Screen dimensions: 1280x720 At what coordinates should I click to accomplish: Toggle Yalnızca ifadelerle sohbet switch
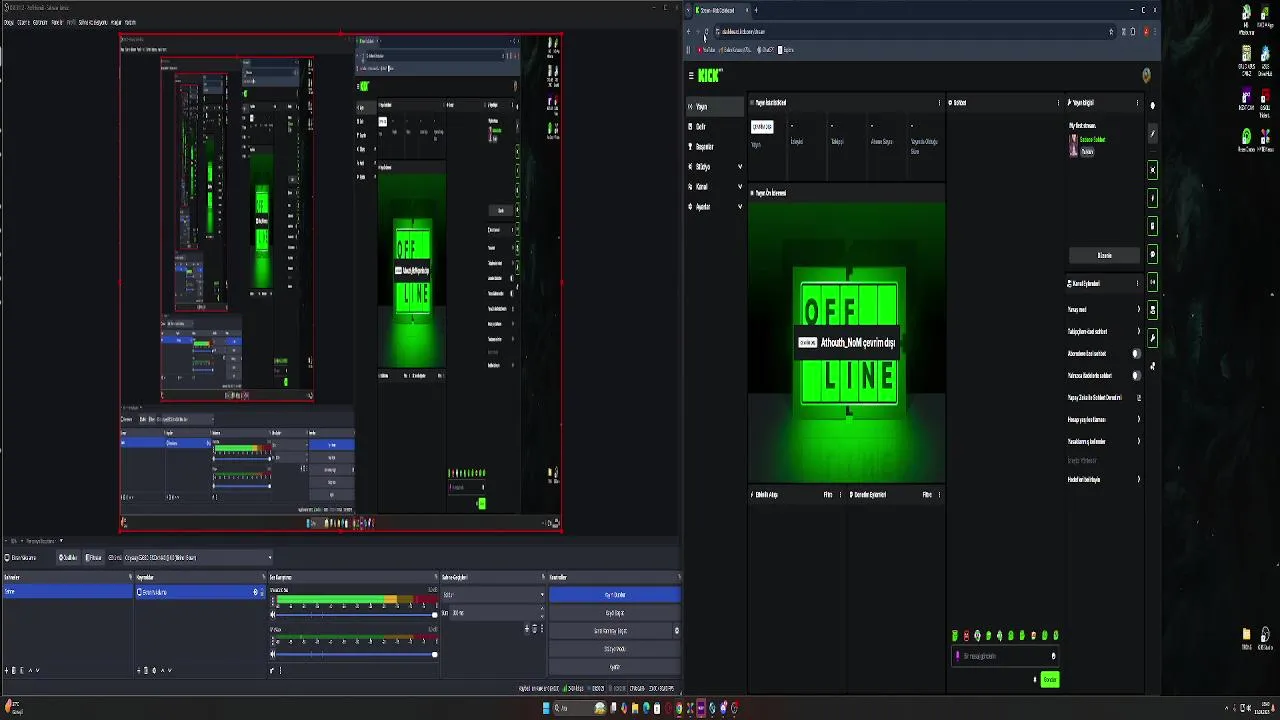point(1136,375)
